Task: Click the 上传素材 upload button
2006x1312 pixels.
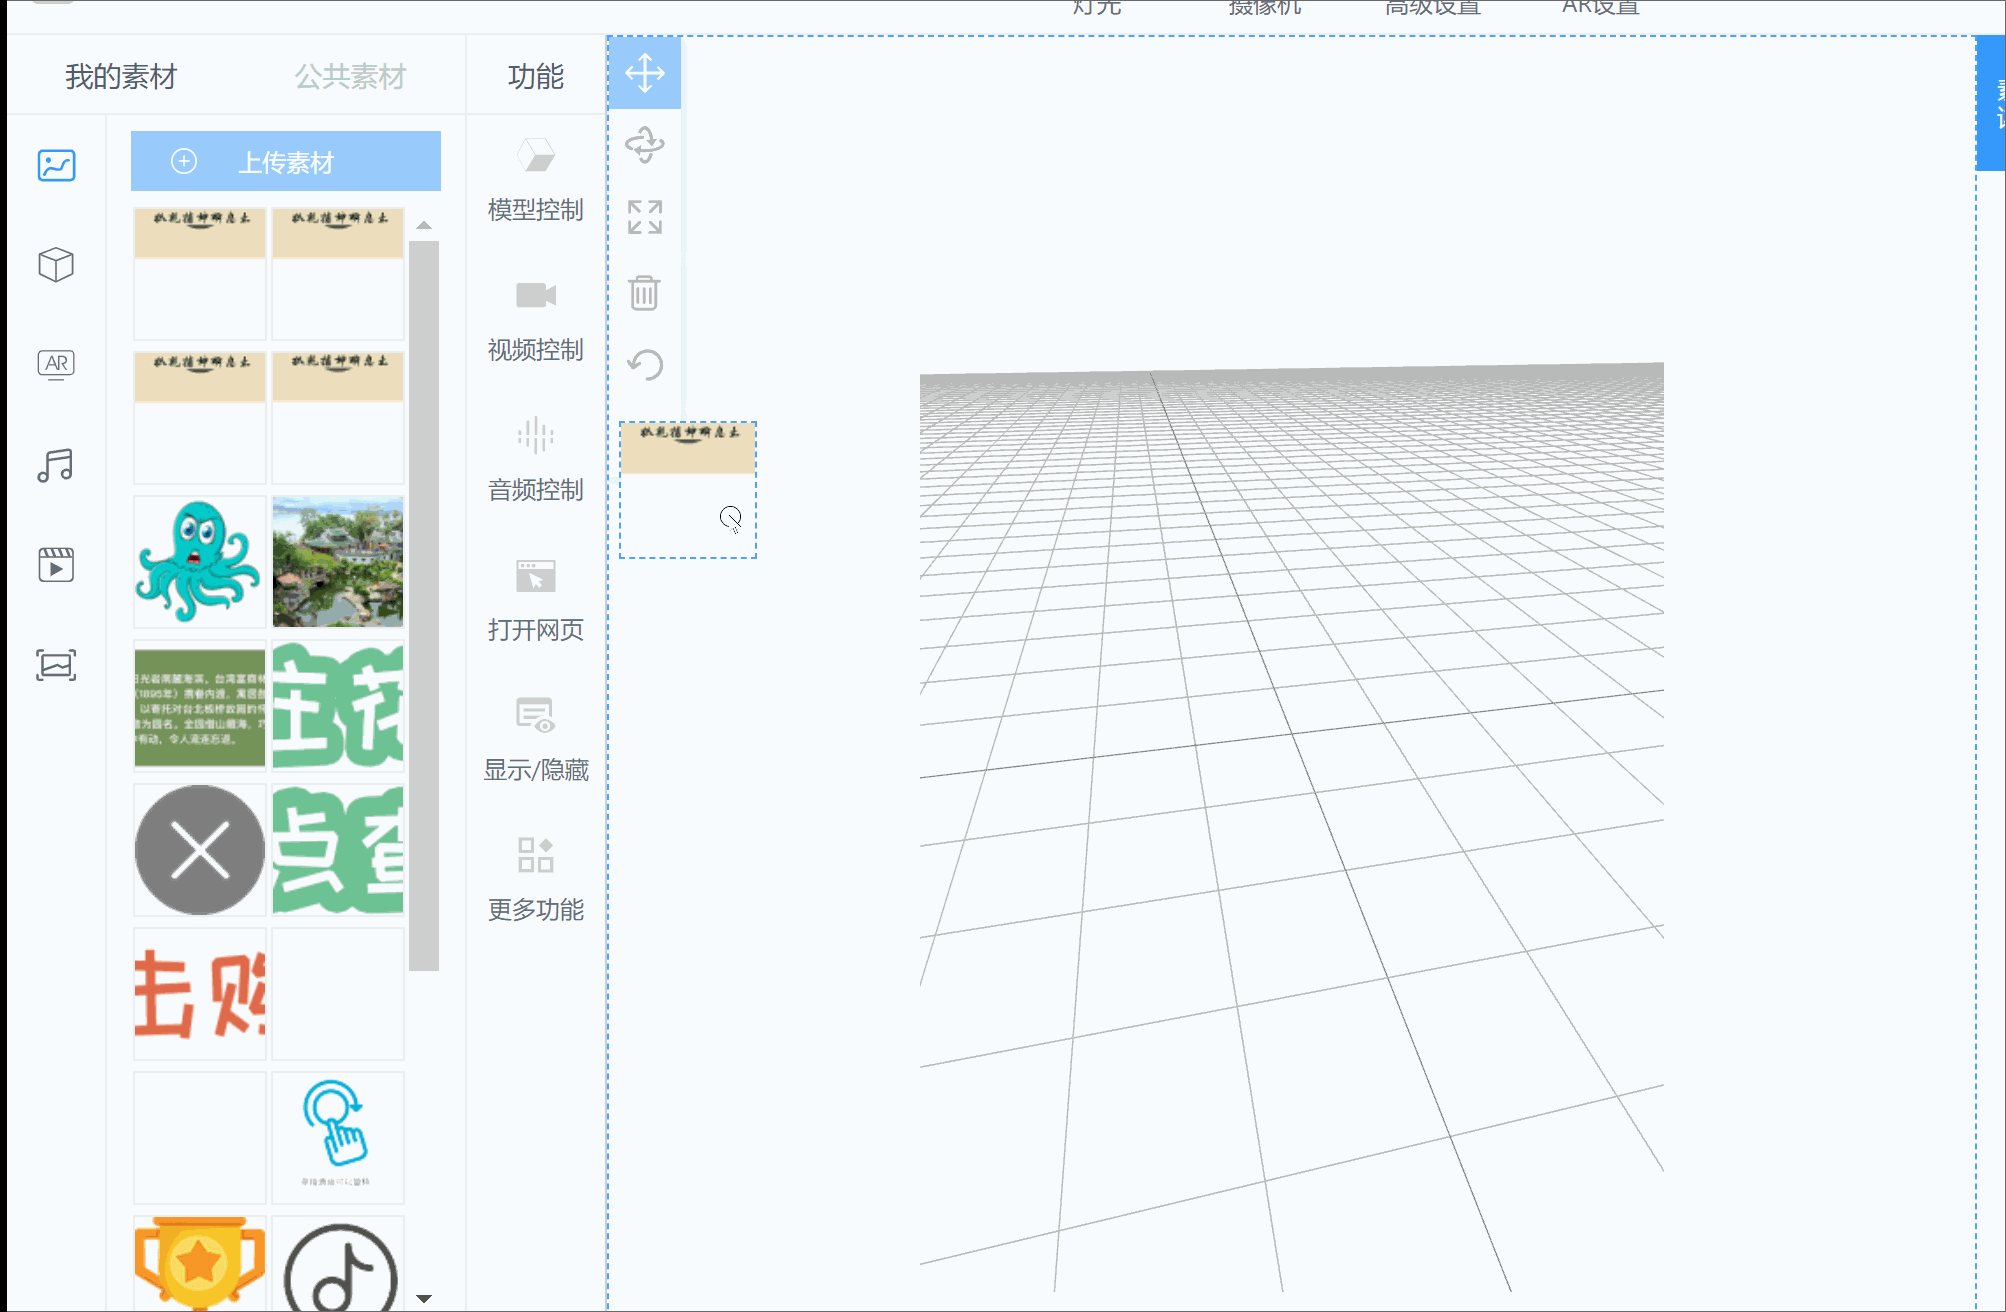Action: tap(285, 161)
